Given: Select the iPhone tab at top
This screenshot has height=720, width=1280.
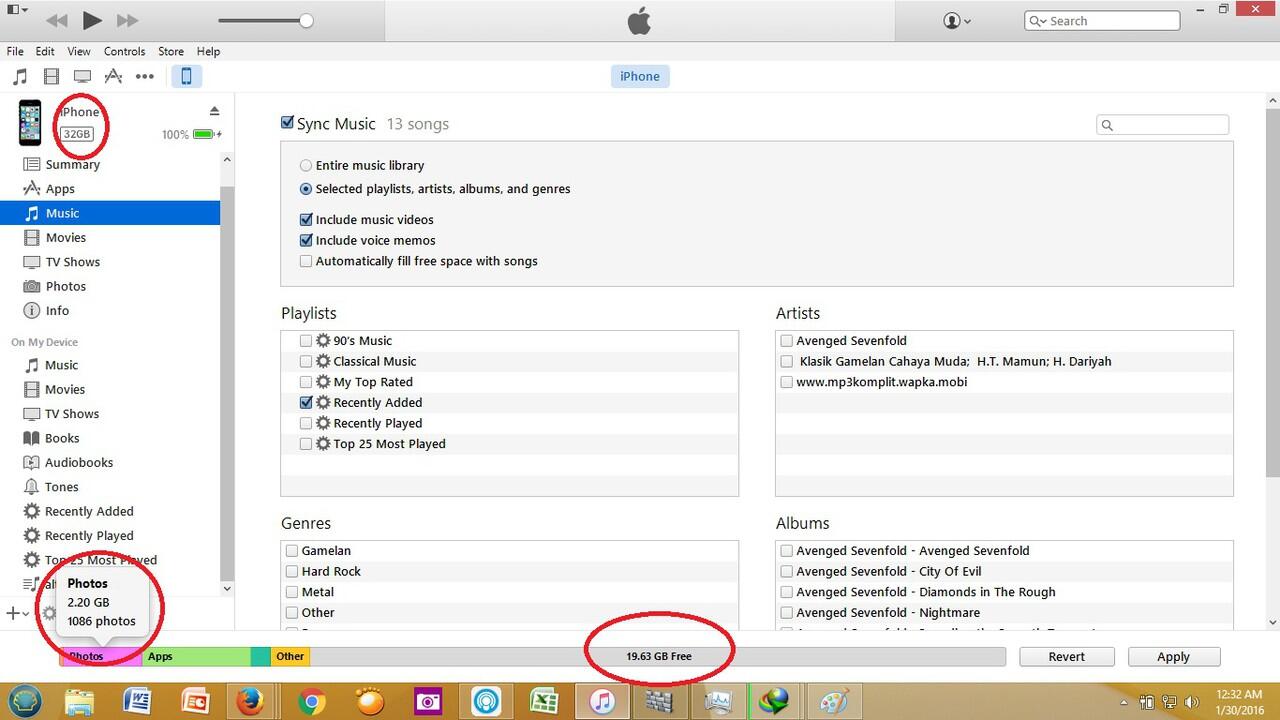Looking at the screenshot, I should (x=640, y=76).
